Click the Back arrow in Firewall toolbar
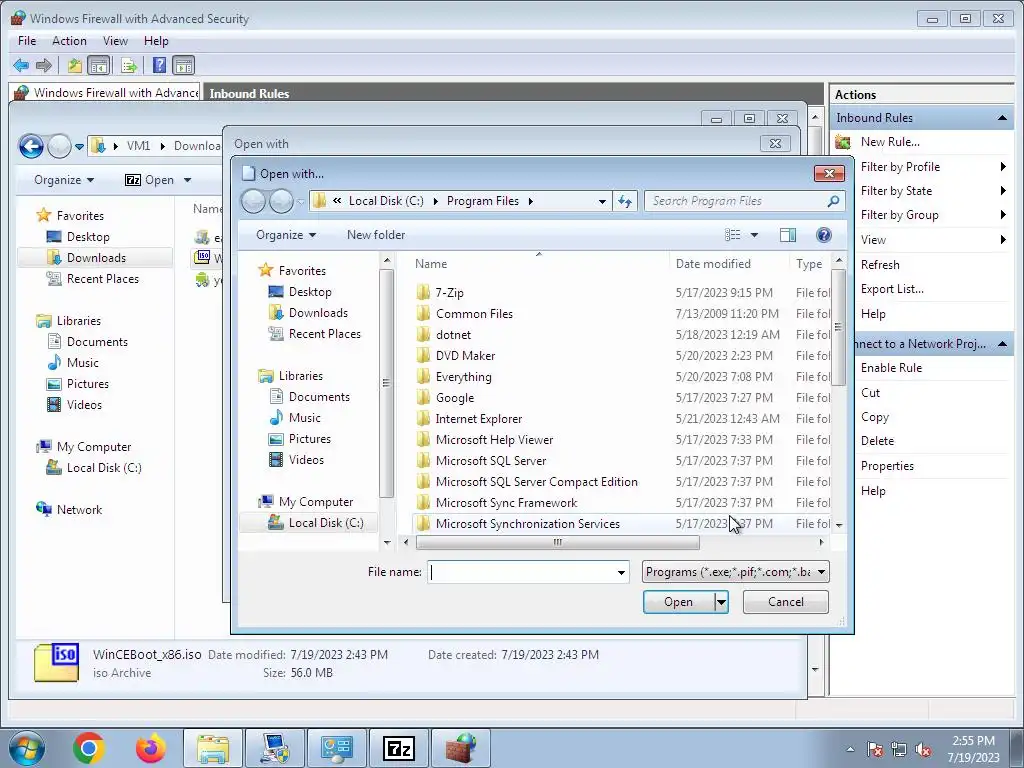 21,65
